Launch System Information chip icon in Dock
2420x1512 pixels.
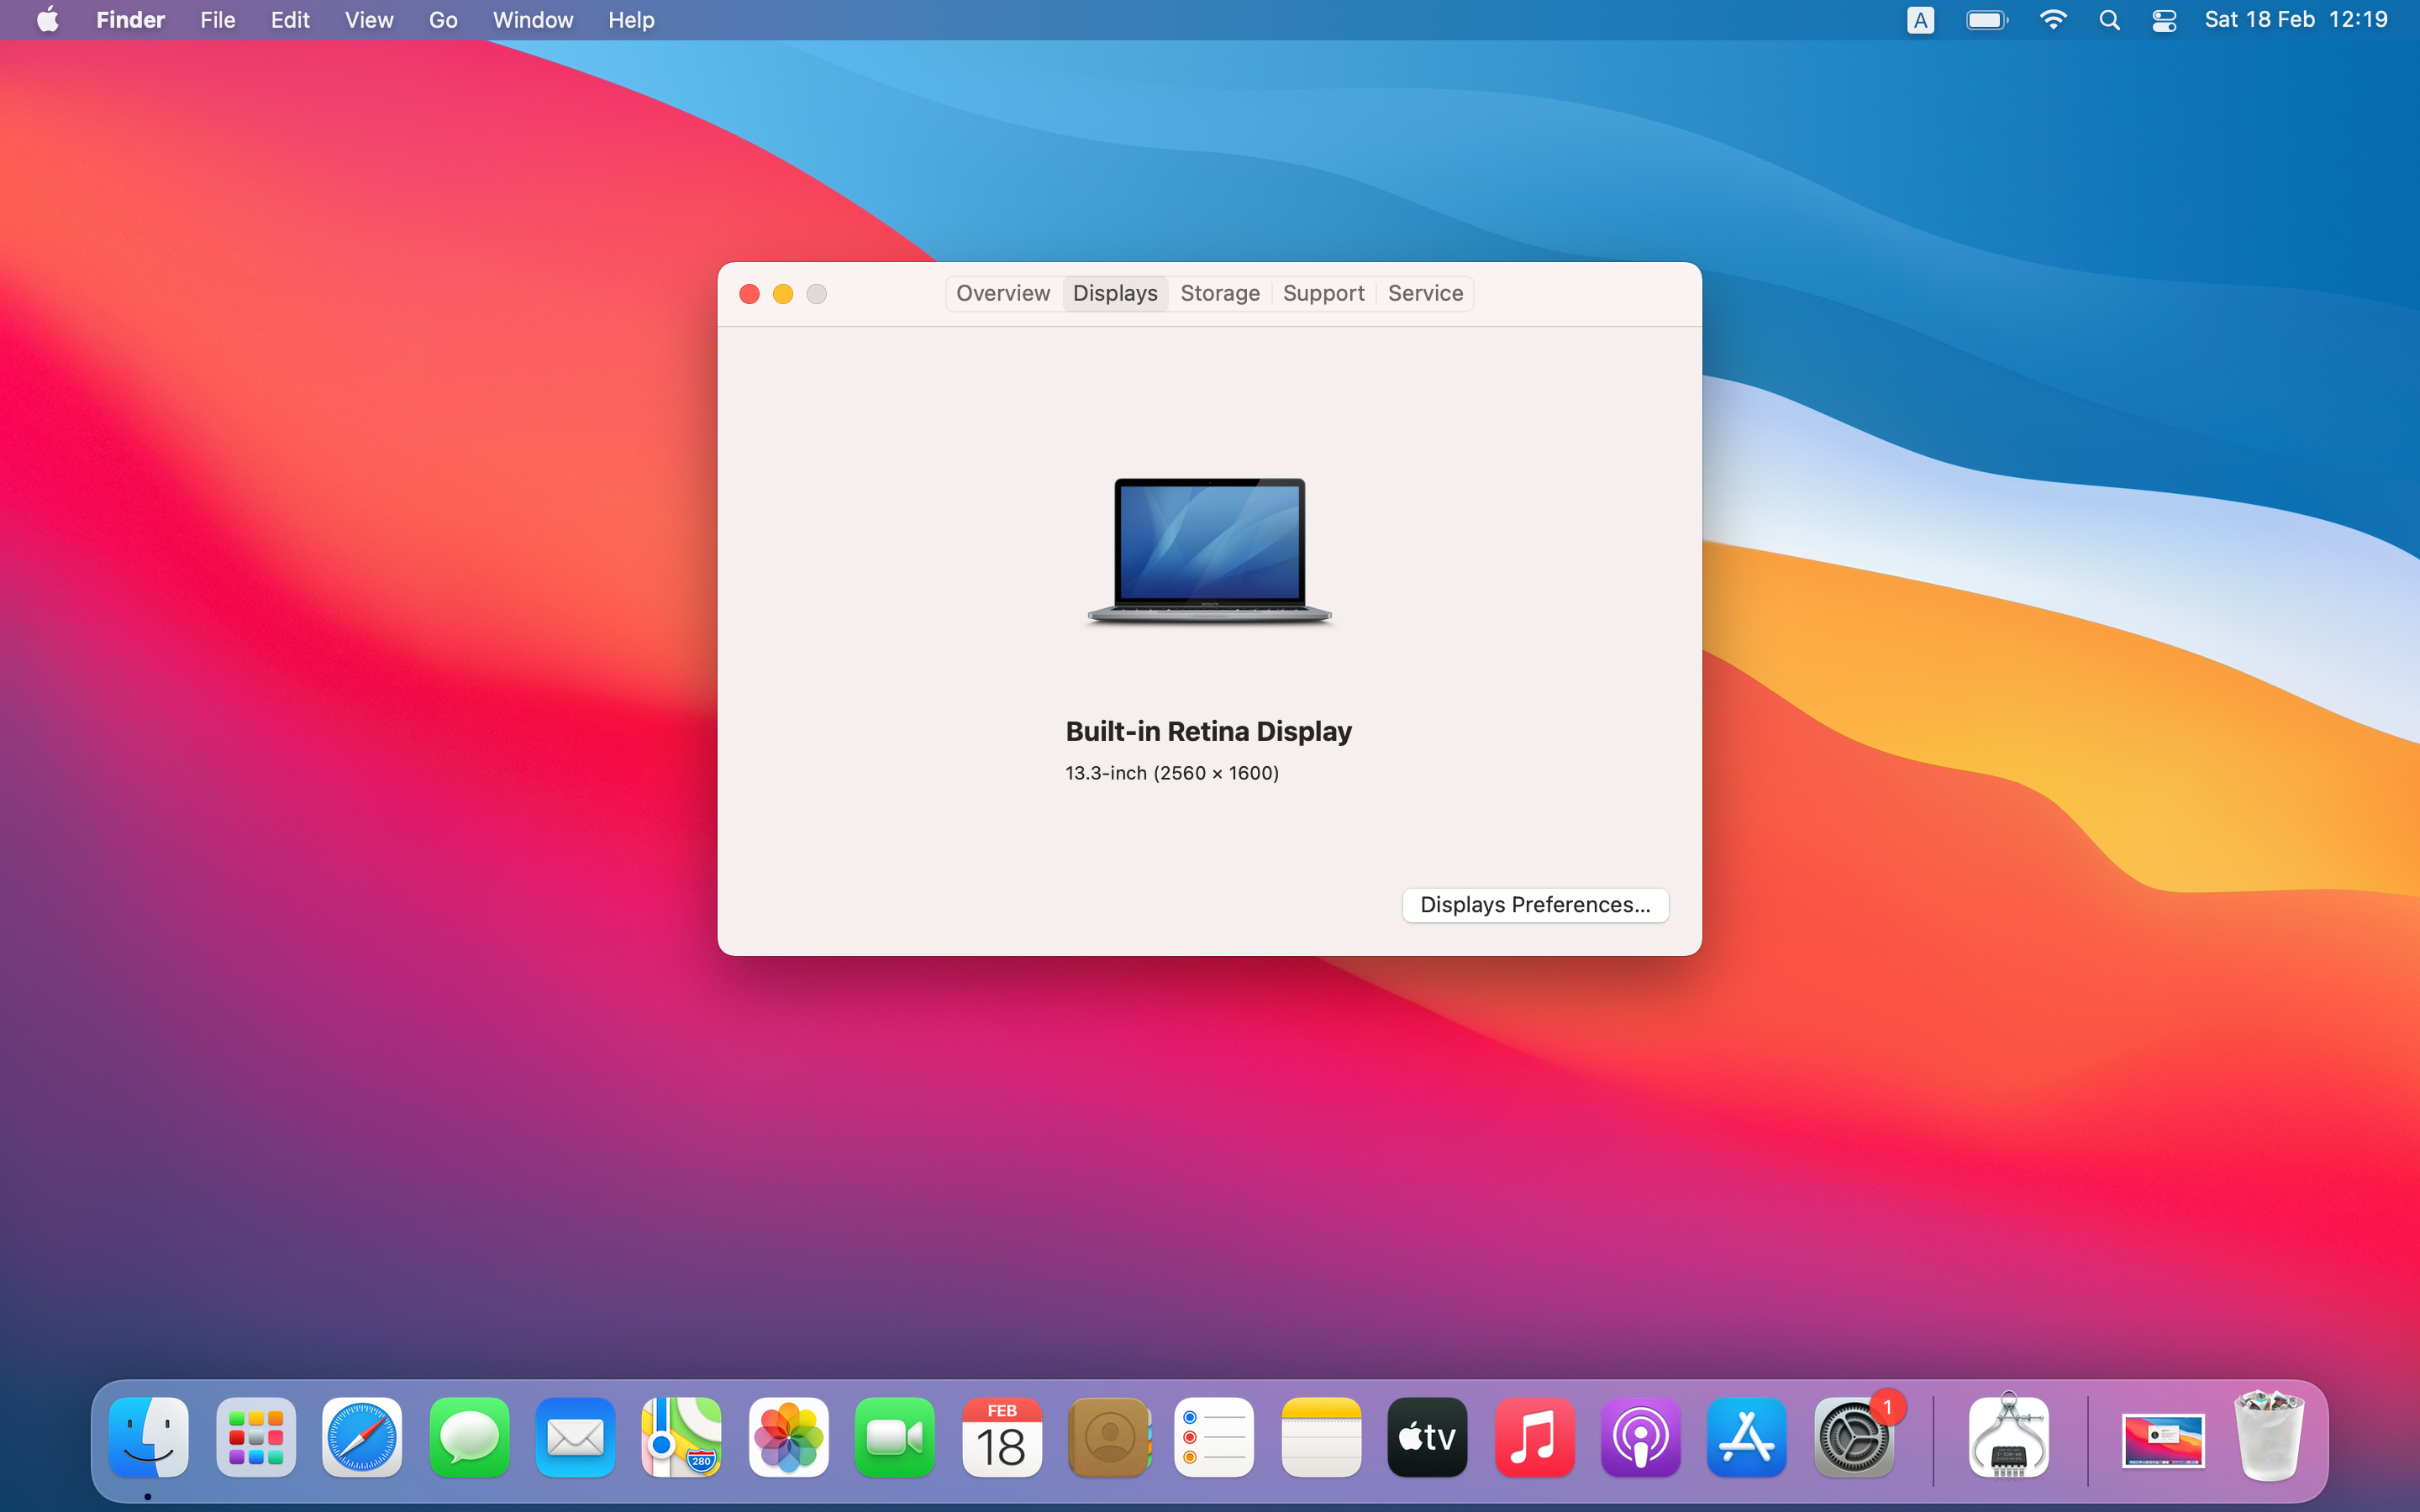pos(2009,1438)
